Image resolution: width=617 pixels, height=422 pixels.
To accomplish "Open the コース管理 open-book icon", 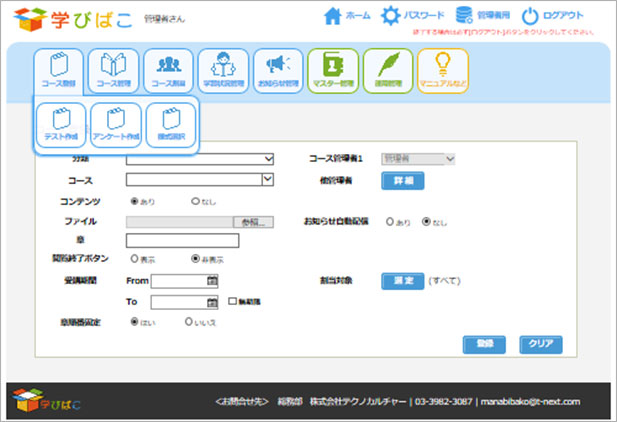I will (x=114, y=67).
